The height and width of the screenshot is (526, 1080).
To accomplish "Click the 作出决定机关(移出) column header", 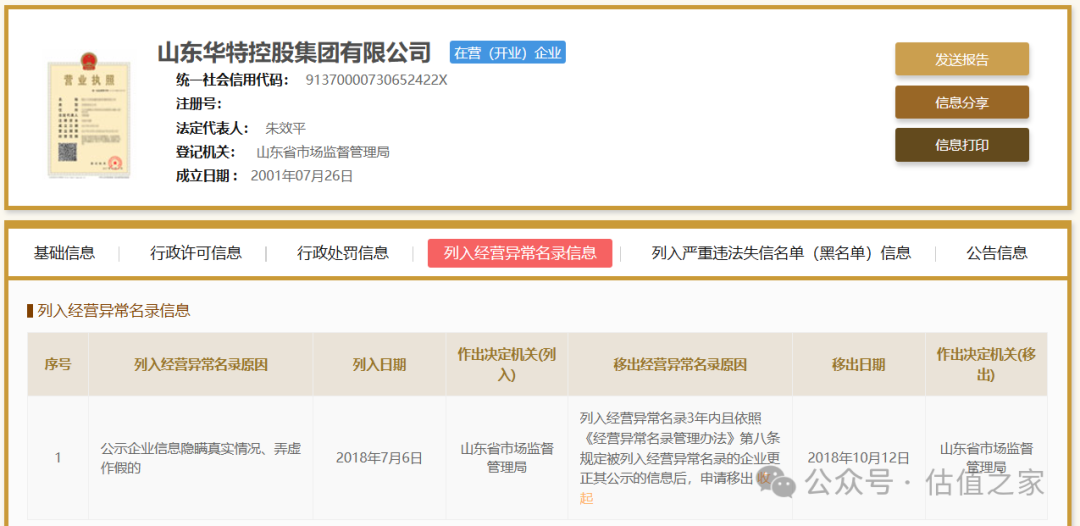I will 986,365.
